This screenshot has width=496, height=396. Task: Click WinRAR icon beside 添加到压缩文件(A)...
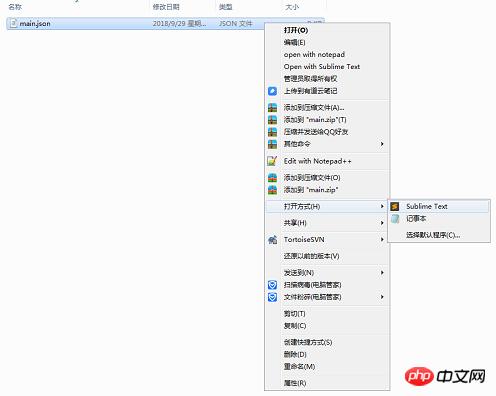(272, 108)
